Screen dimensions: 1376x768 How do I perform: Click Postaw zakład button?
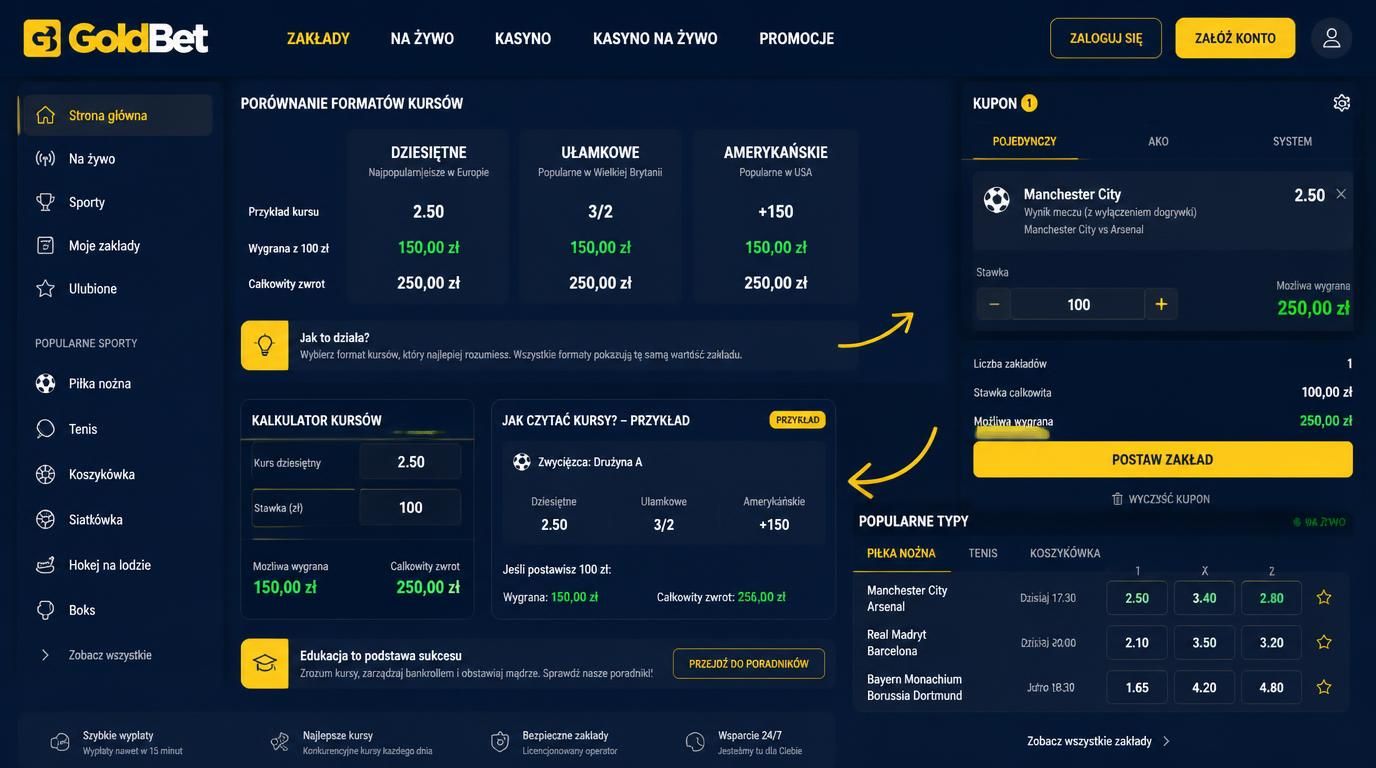point(1163,459)
